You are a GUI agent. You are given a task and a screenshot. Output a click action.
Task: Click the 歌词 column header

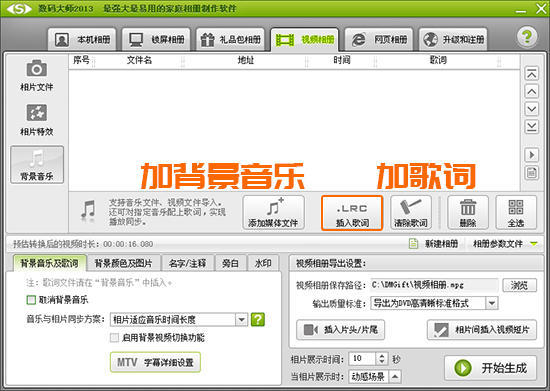[438, 60]
